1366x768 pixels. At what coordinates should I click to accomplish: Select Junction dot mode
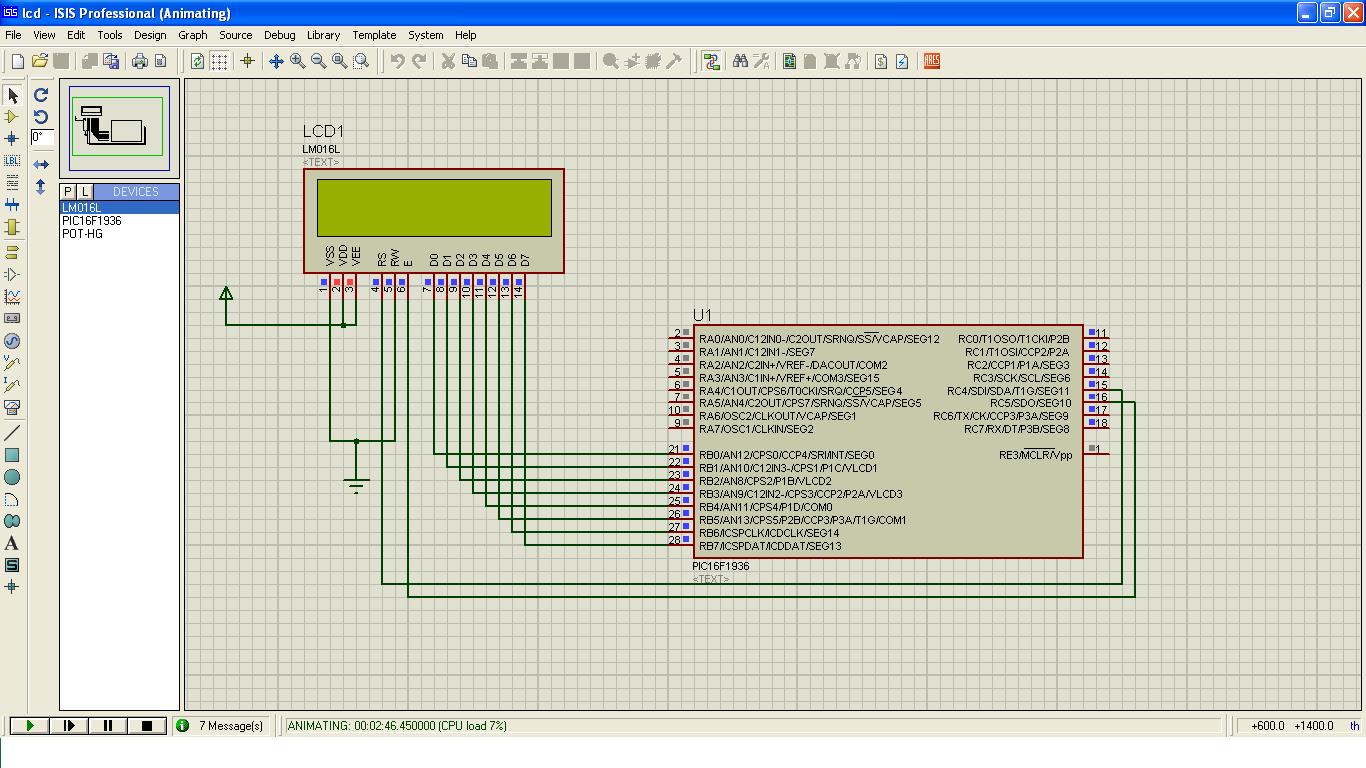tap(12, 139)
